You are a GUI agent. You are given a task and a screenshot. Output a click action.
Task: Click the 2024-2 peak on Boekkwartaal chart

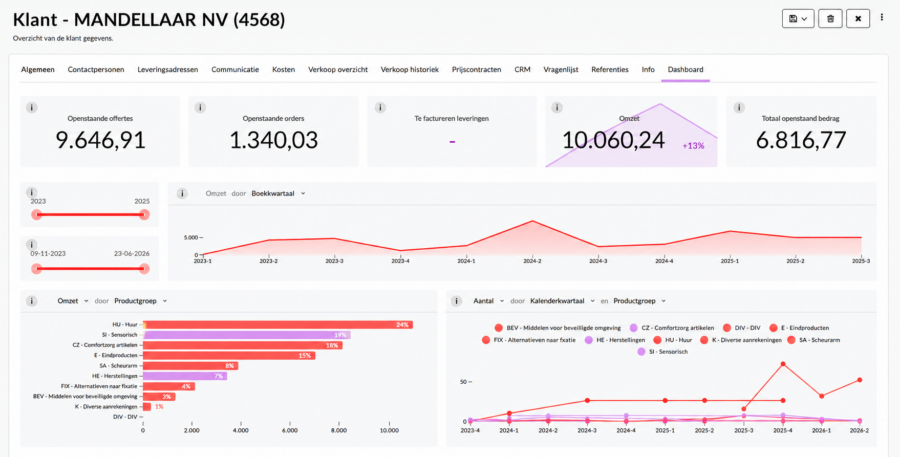click(533, 221)
